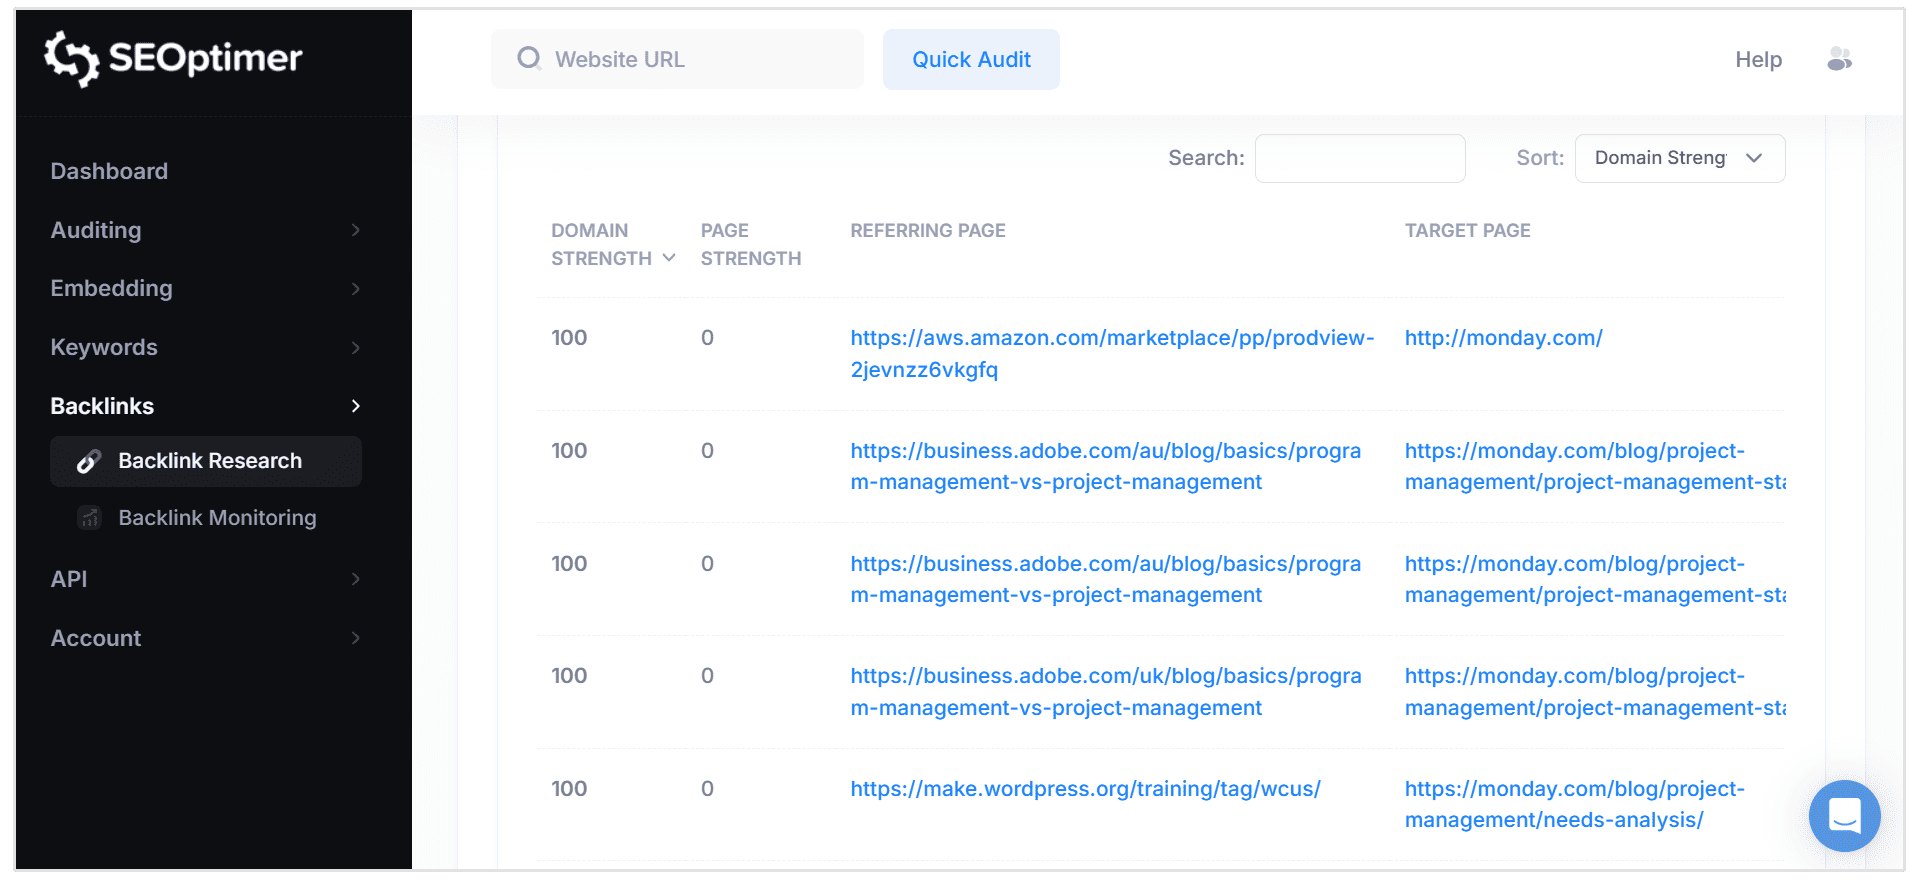Open the Help link
Viewport: 1920px width, 880px height.
click(x=1758, y=60)
